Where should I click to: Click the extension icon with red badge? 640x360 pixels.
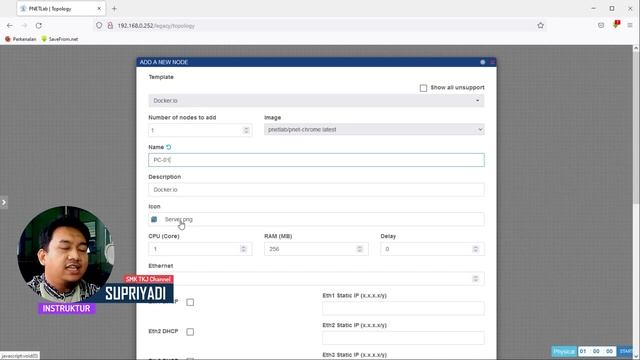616,24
